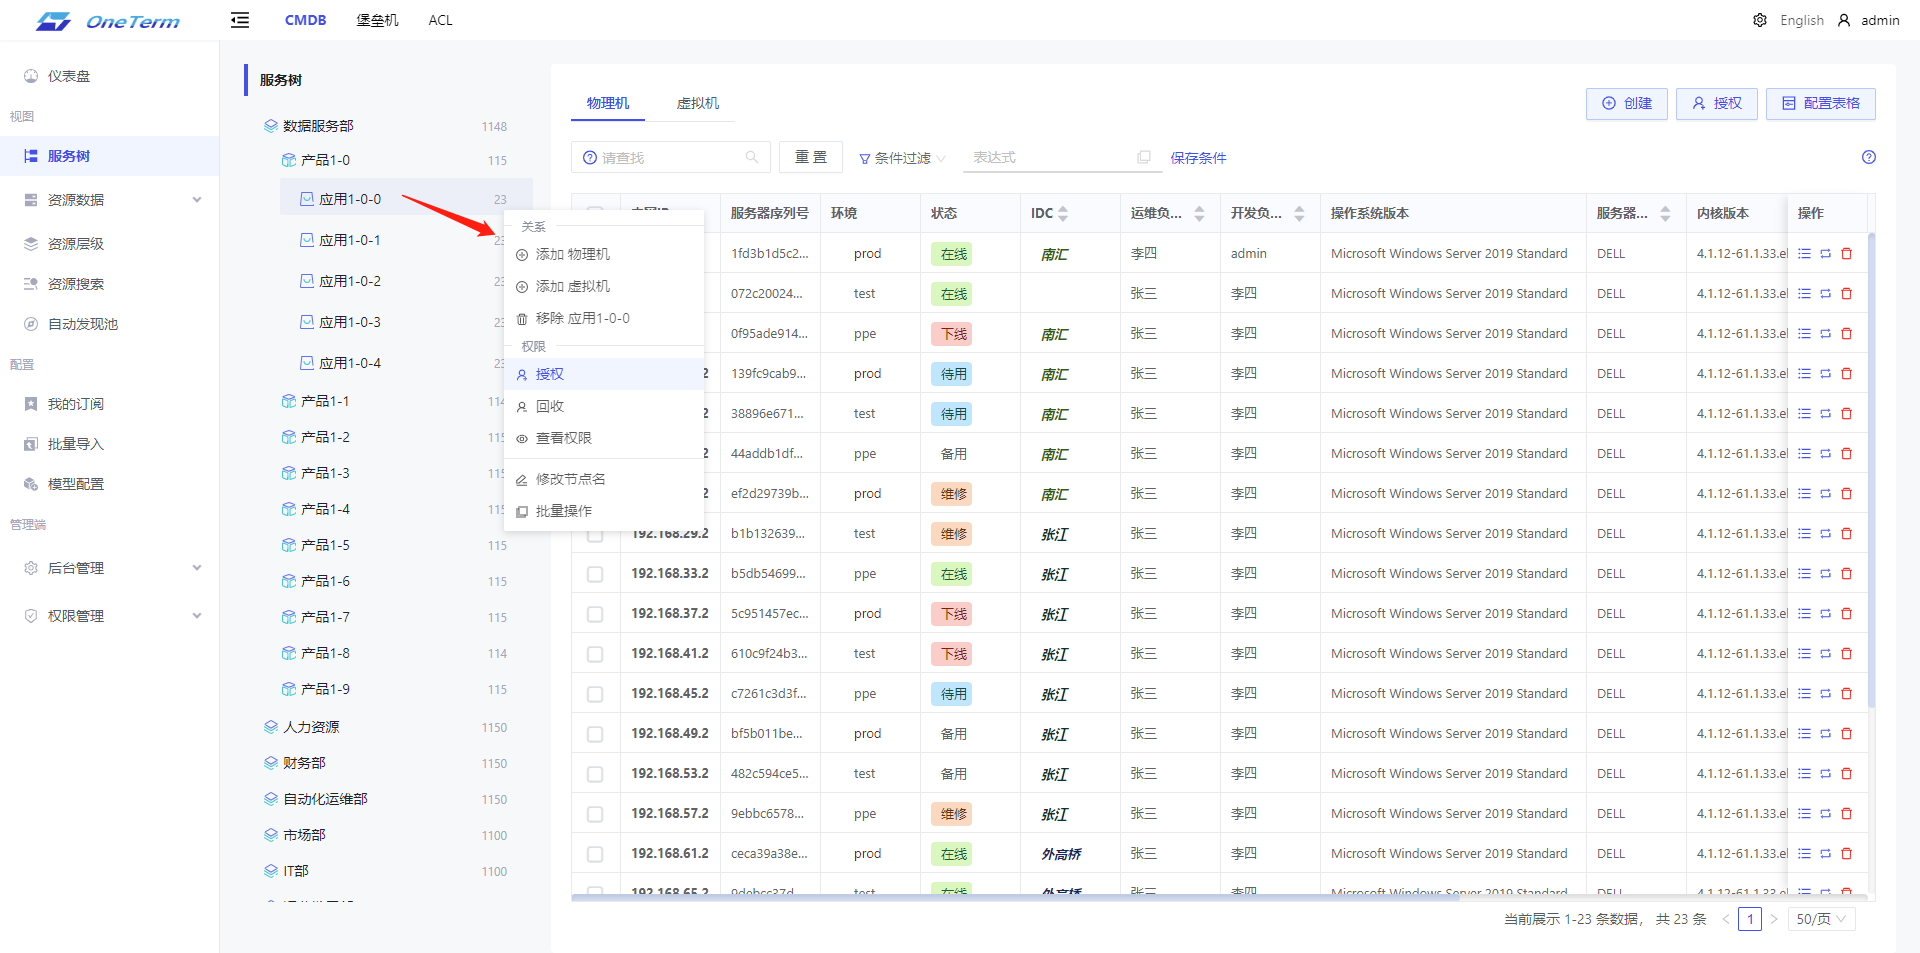Choose 添加 物理机 from the context menu

604,254
